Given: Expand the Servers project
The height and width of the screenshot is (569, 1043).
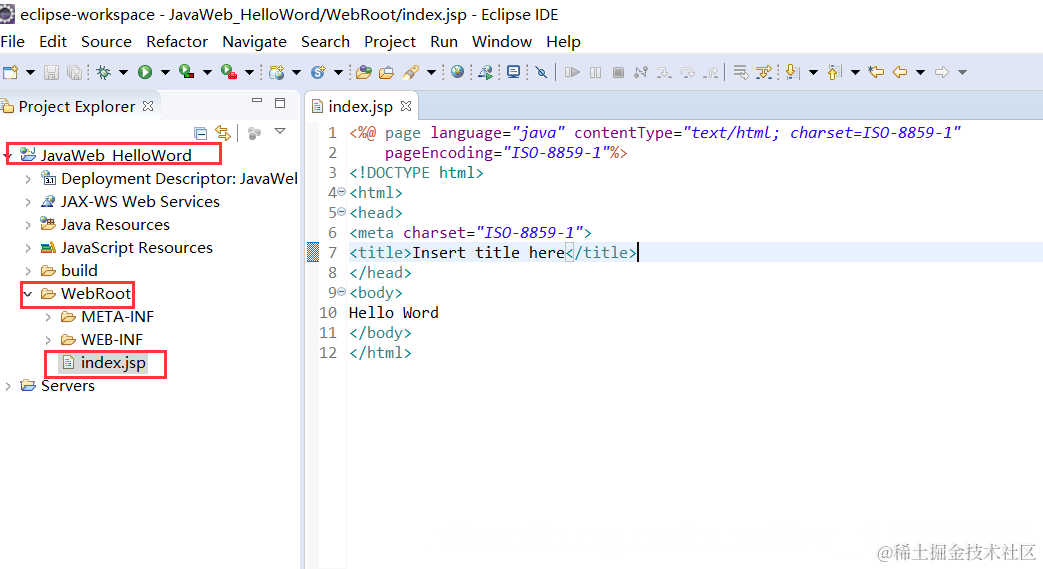Looking at the screenshot, I should pyautogui.click(x=8, y=386).
